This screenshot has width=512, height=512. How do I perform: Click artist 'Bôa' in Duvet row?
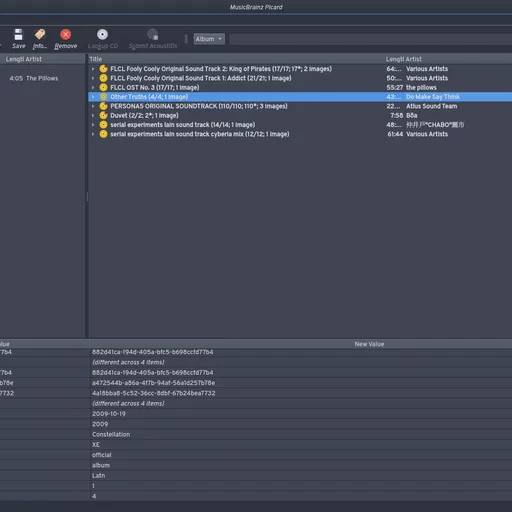[411, 116]
